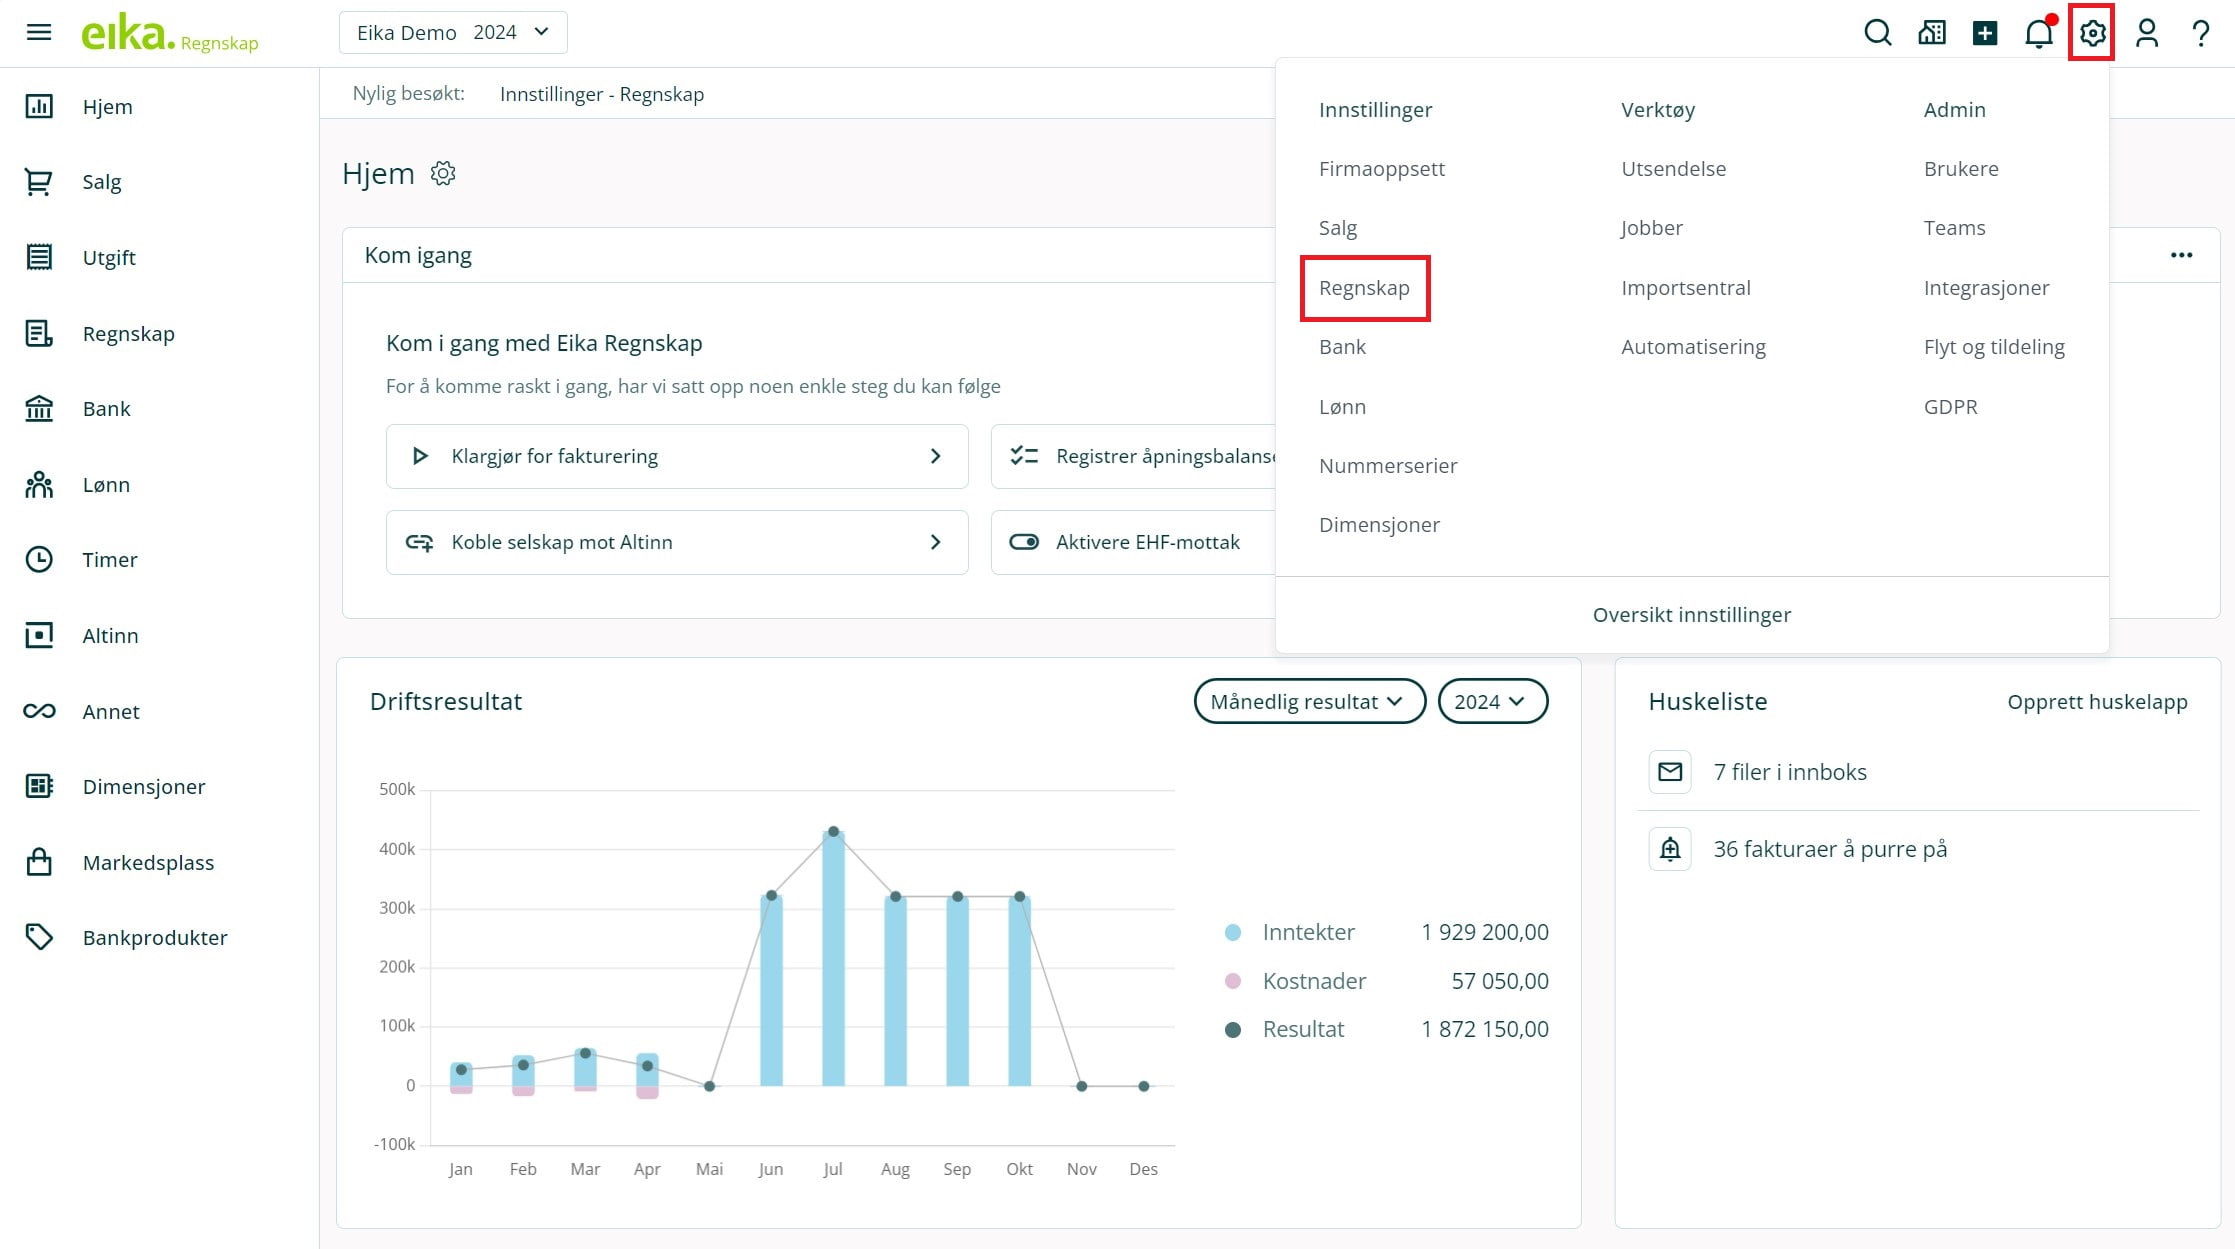Click the user profile icon
Image resolution: width=2235 pixels, height=1249 pixels.
tap(2146, 33)
